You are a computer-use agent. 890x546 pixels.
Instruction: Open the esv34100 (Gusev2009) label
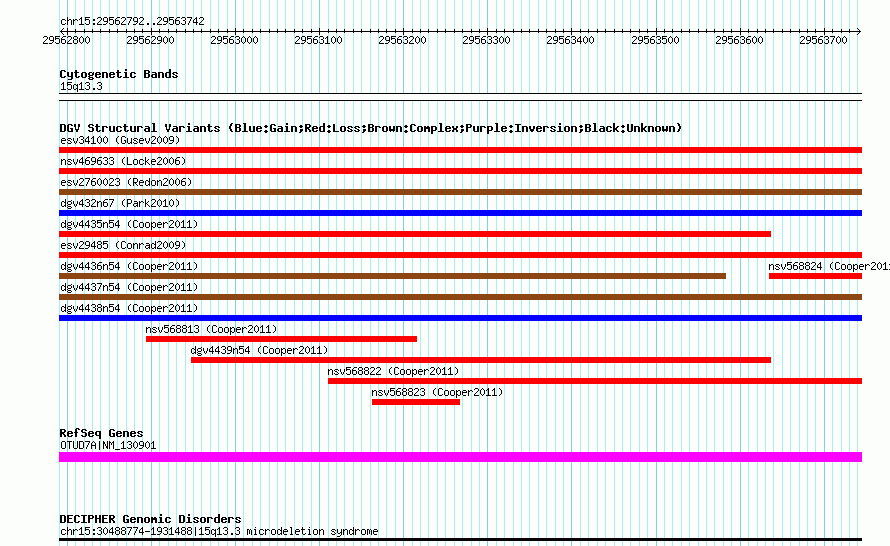[x=120, y=140]
